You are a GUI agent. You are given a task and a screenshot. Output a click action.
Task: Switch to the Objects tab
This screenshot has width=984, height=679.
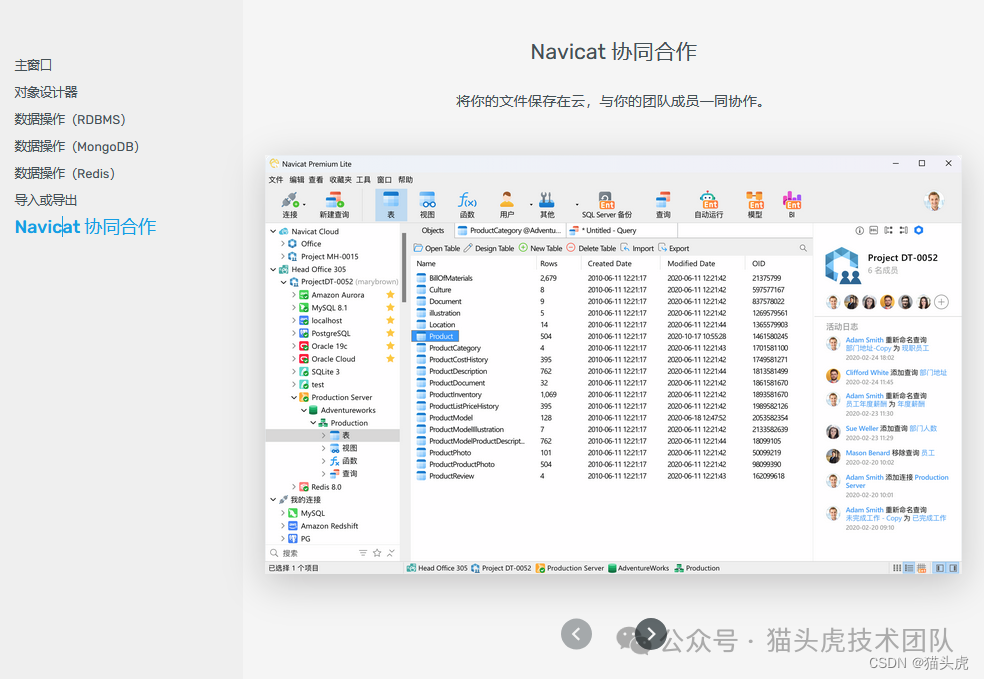[432, 230]
